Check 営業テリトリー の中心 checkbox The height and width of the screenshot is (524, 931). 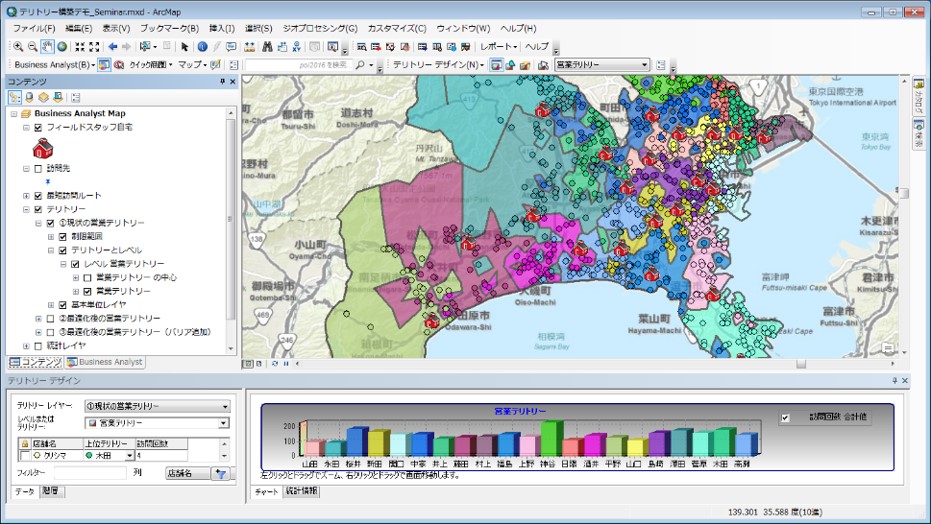[87, 278]
